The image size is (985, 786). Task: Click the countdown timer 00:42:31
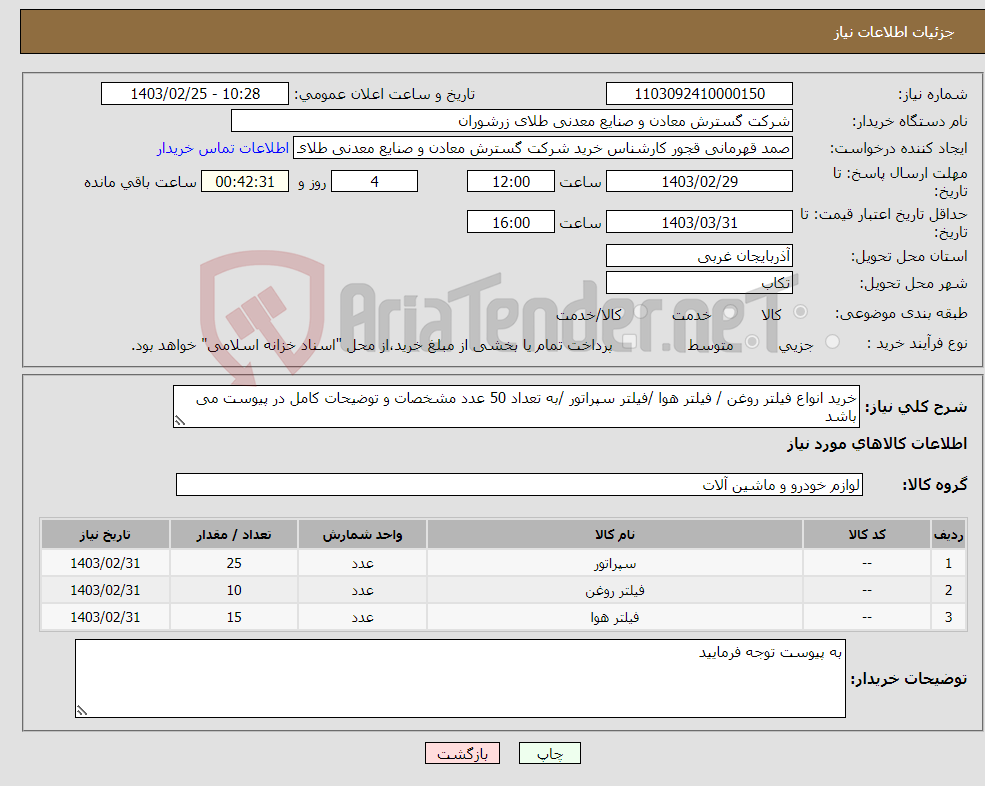tap(245, 182)
